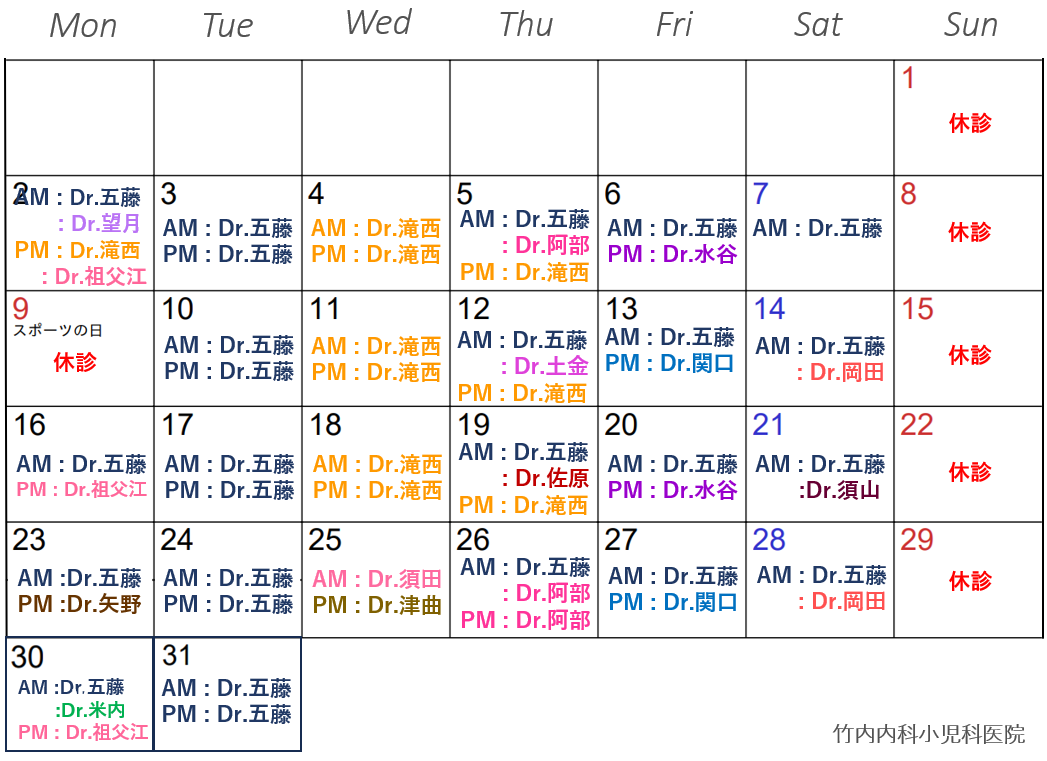The width and height of the screenshot is (1047, 761).
Task: Select date 1 marked 休診
Action: click(968, 117)
